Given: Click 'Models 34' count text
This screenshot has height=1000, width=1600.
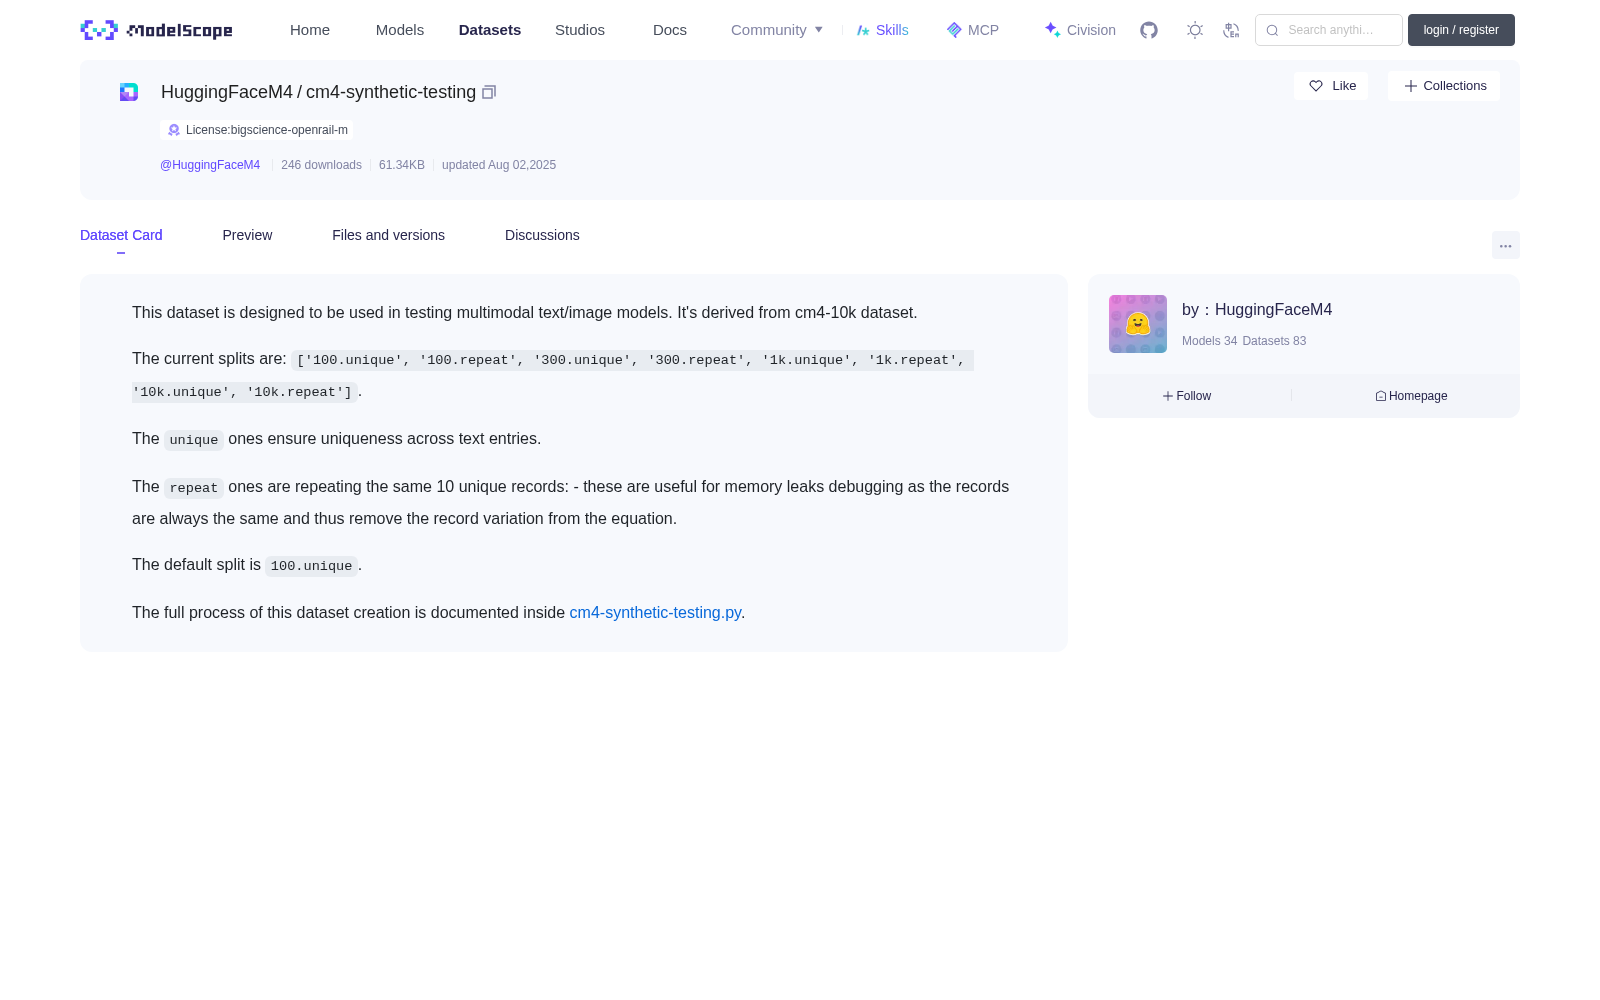Looking at the screenshot, I should click(x=1209, y=341).
